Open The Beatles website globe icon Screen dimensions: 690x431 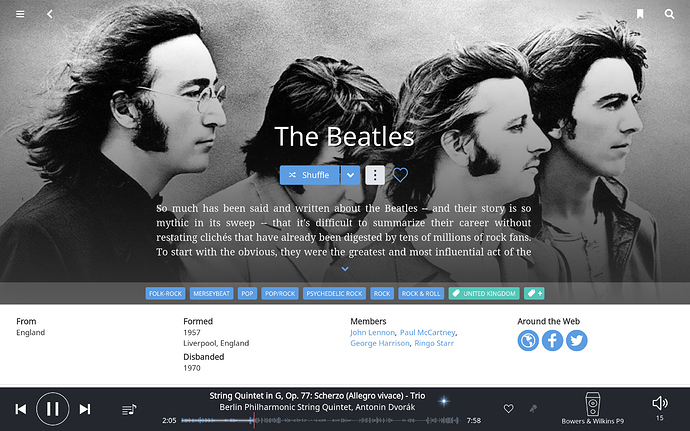528,341
